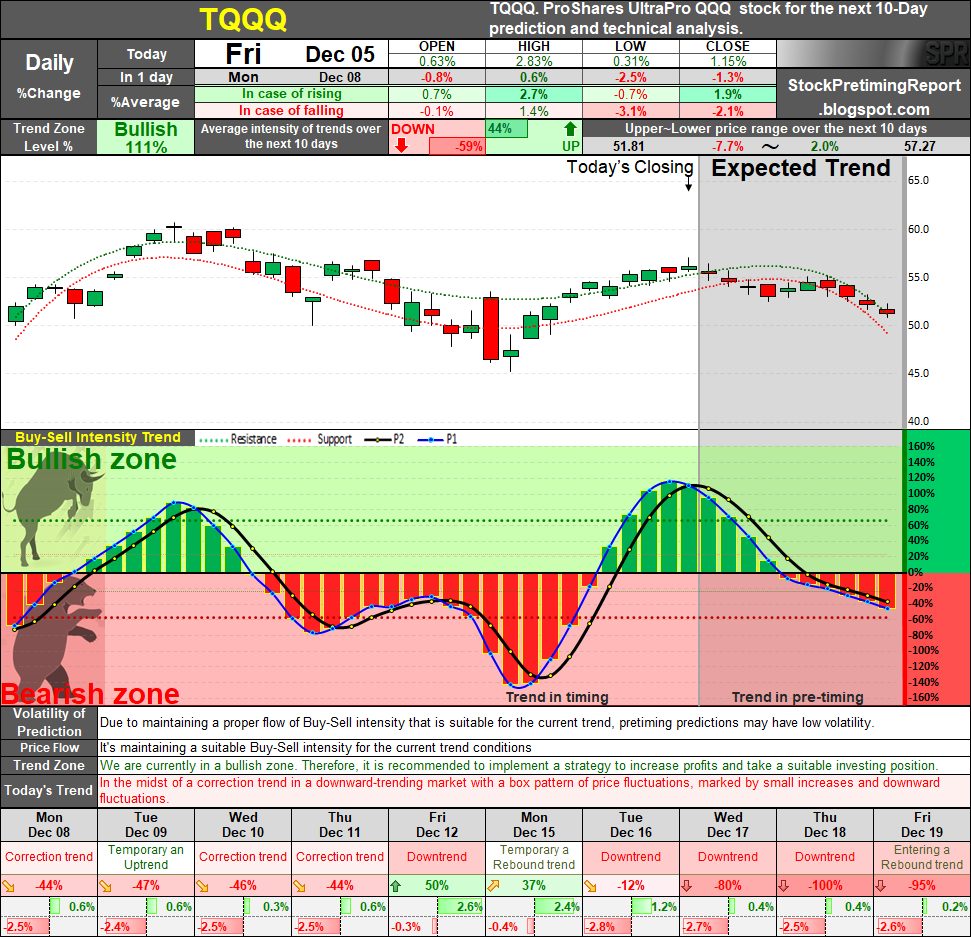971x937 pixels.
Task: Click the range change value -7.7%
Action: pyautogui.click(x=728, y=147)
